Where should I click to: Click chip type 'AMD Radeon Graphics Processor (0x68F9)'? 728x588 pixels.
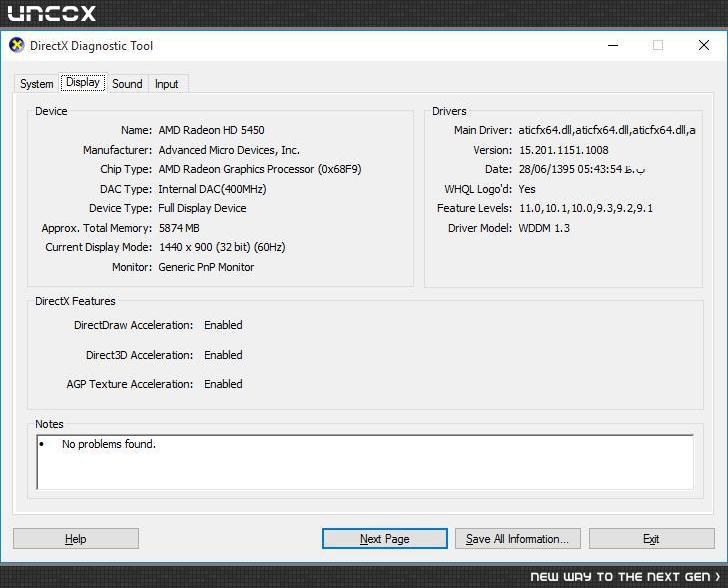[260, 169]
